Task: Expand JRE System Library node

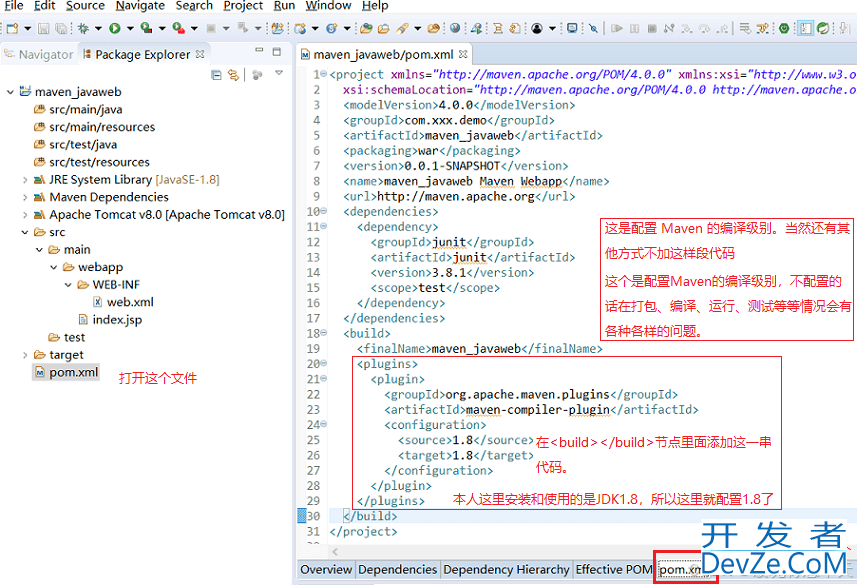Action: click(x=25, y=179)
